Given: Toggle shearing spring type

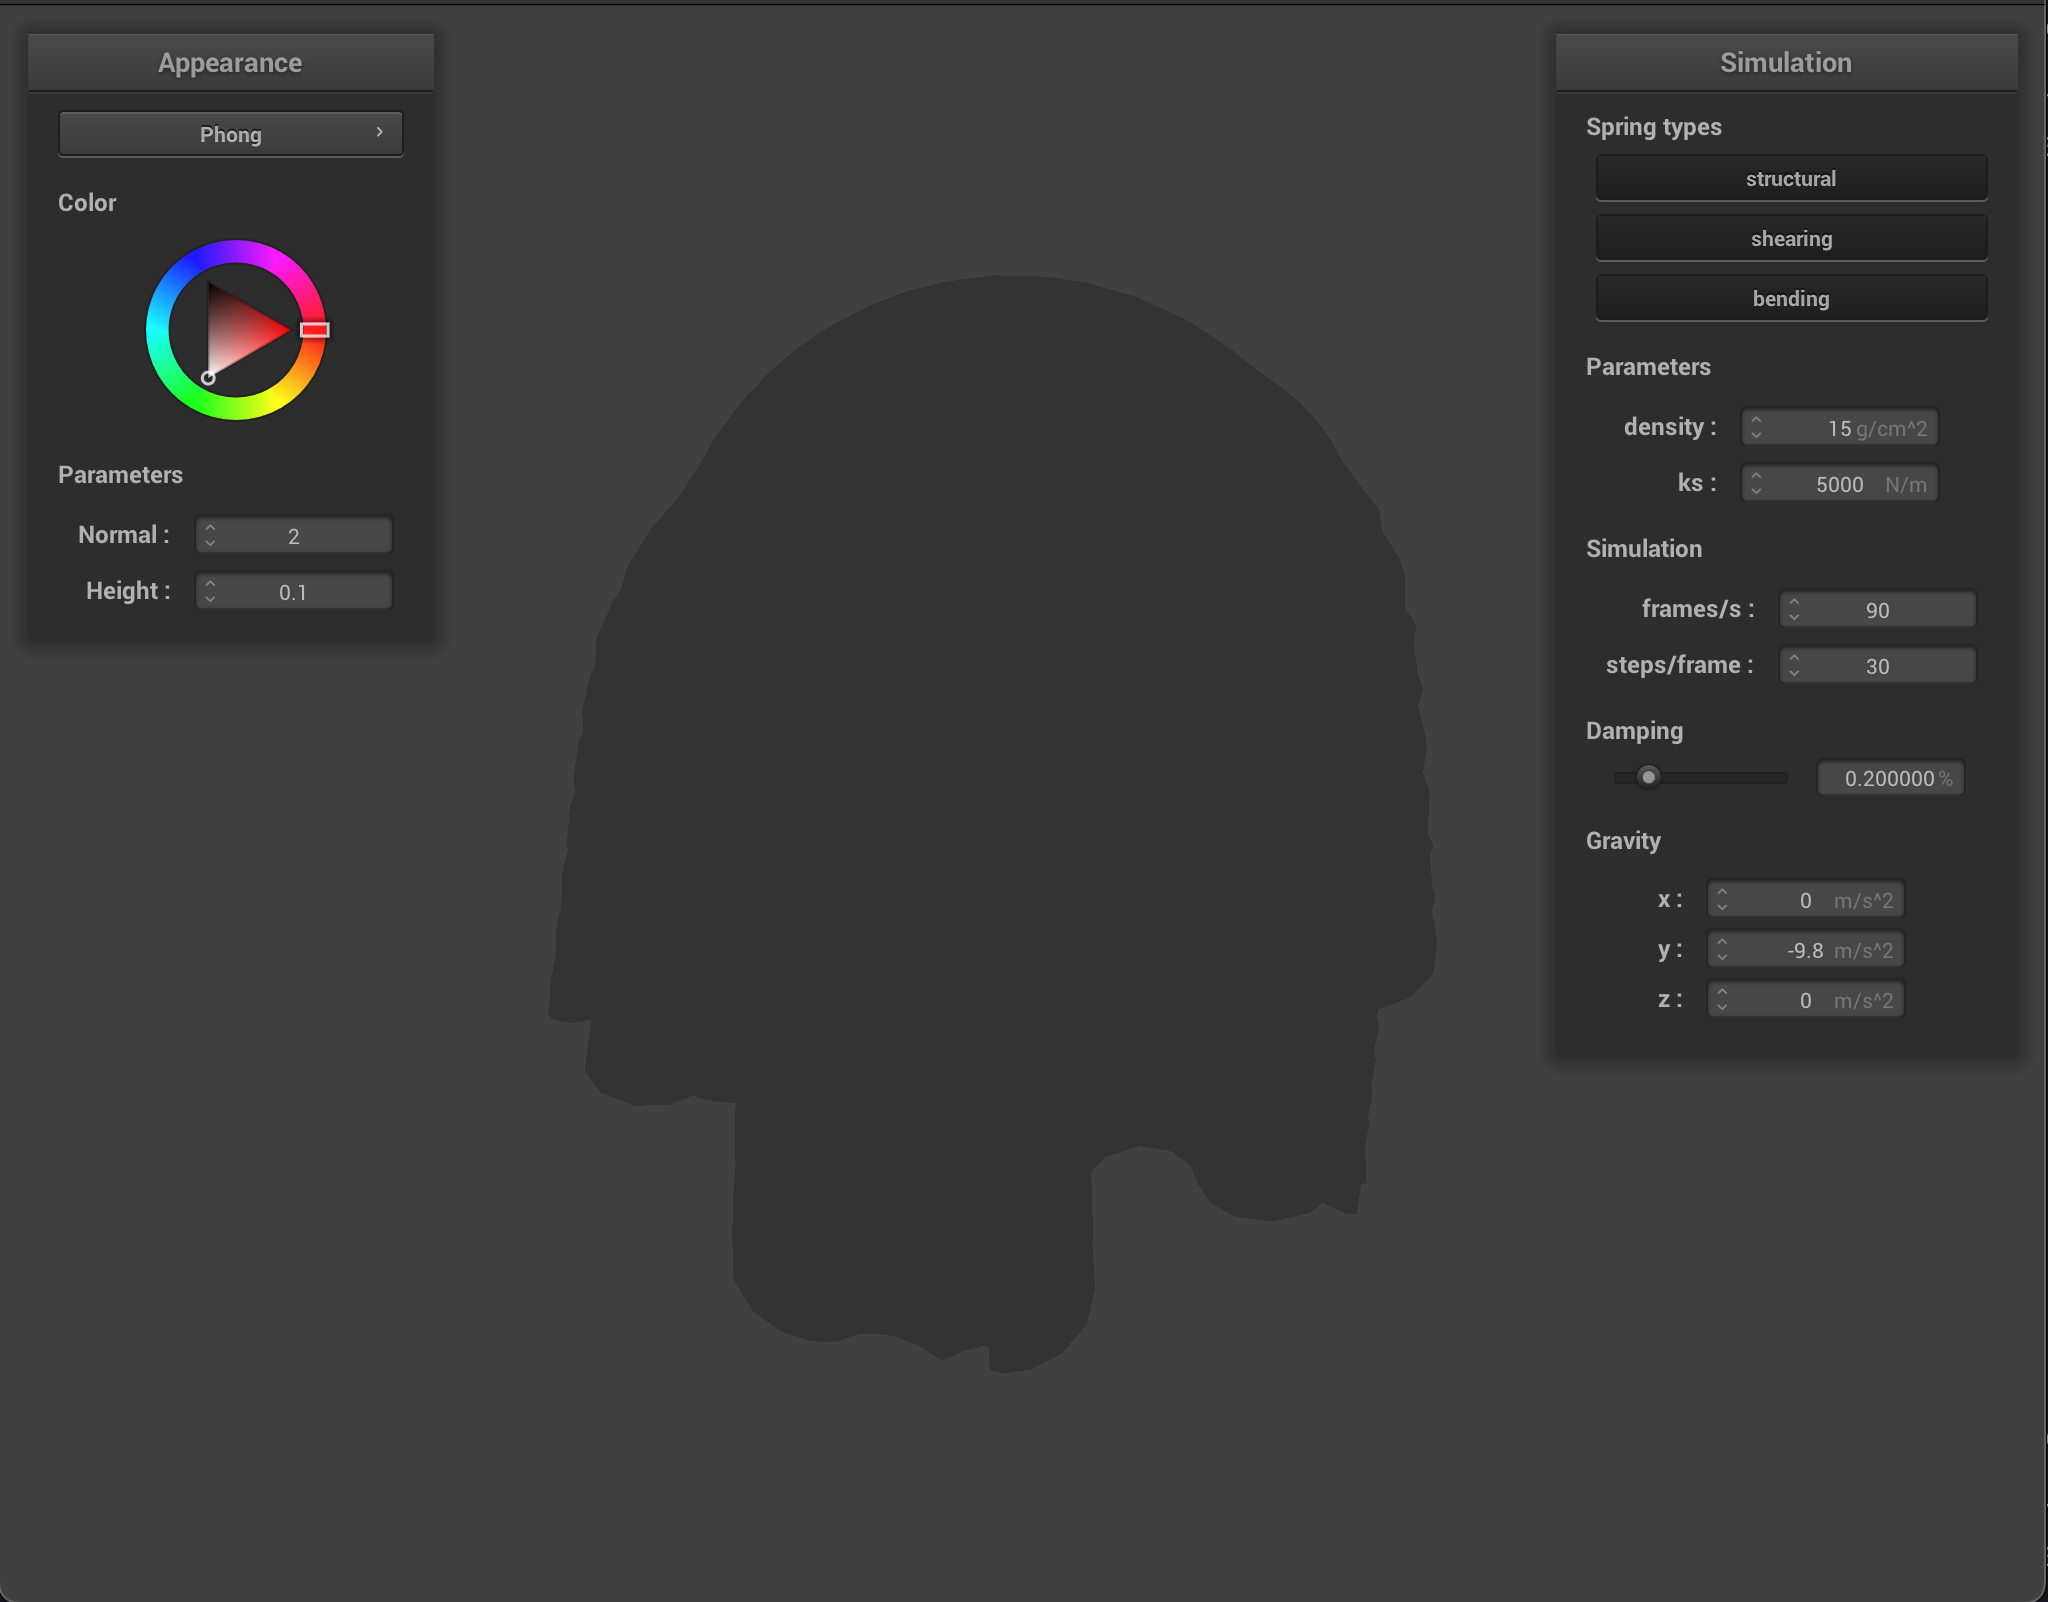Looking at the screenshot, I should point(1790,237).
